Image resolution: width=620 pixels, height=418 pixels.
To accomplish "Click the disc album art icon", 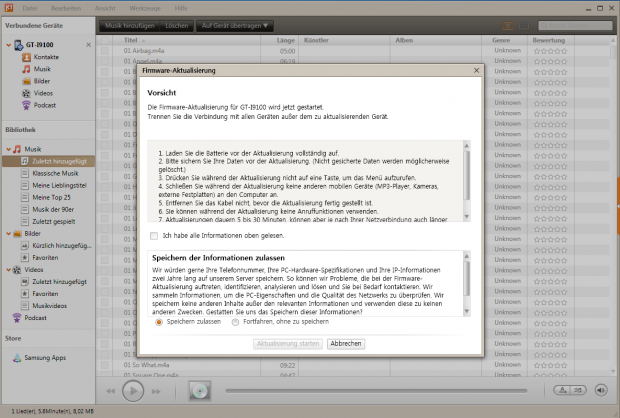I will 201,391.
